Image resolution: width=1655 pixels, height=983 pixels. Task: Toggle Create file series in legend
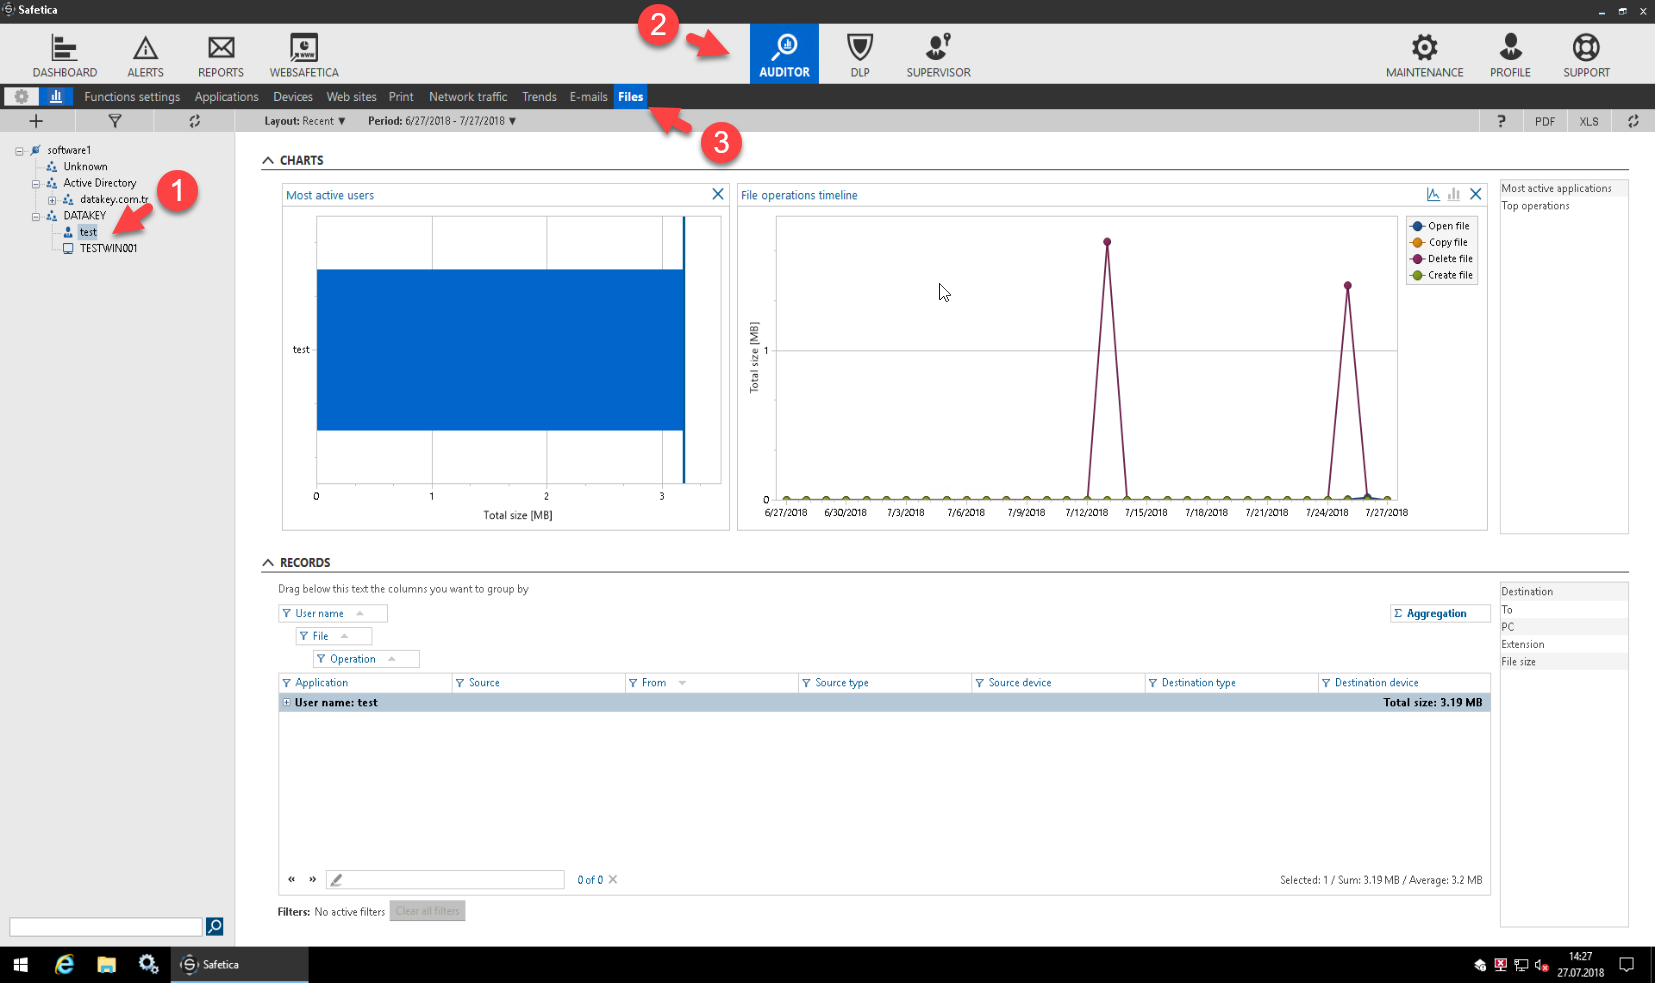pyautogui.click(x=1441, y=275)
